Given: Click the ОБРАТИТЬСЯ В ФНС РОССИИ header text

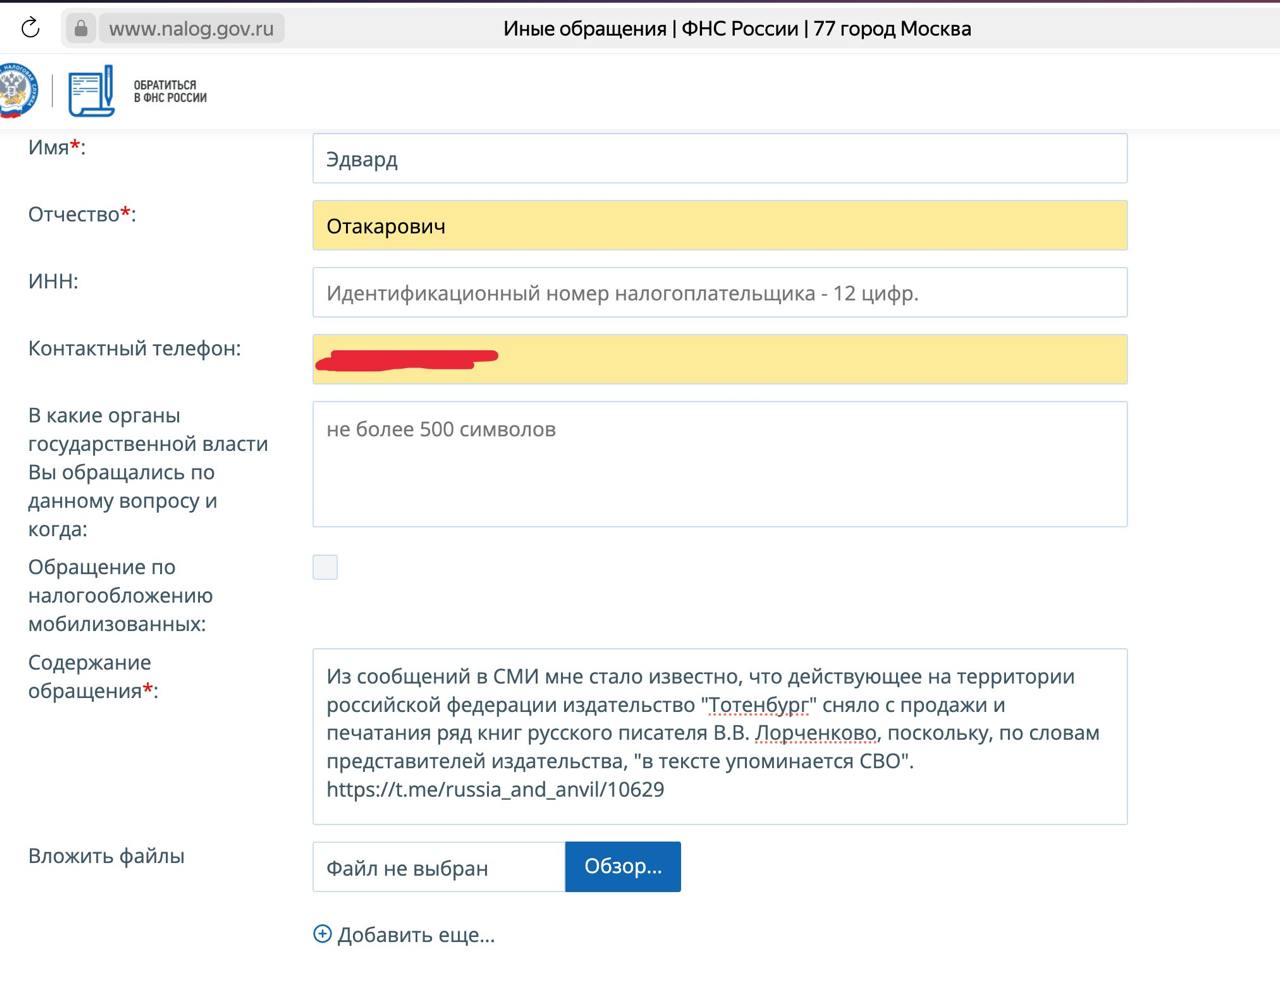Looking at the screenshot, I should [170, 91].
